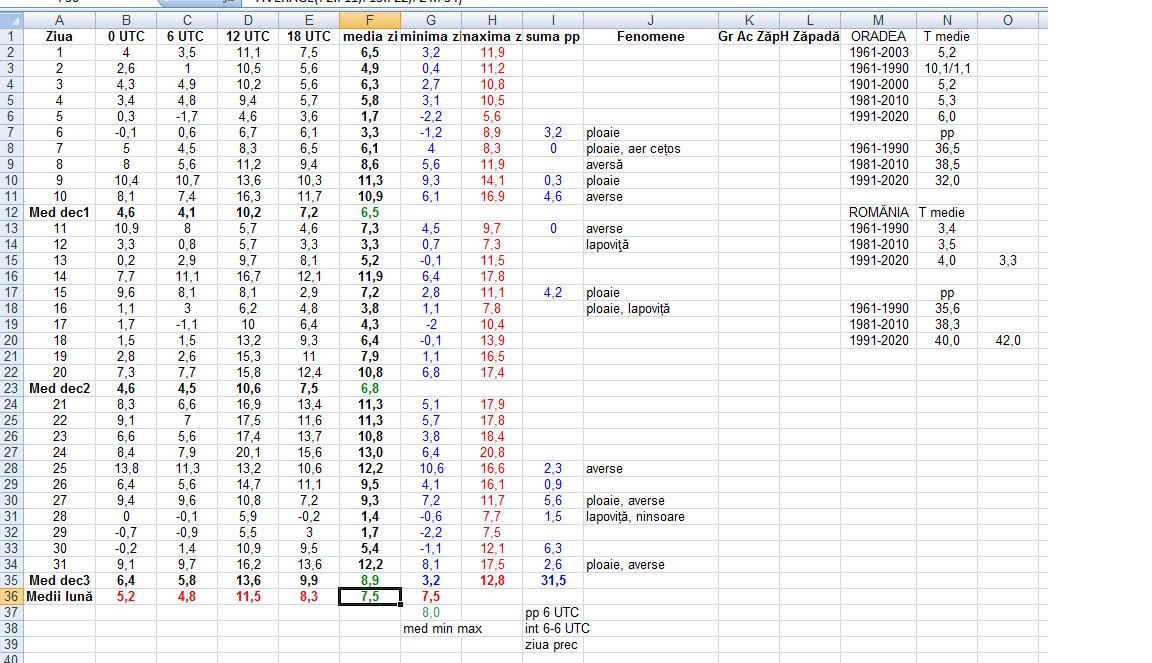1152x663 pixels.
Task: Click the green 6,5 decade mean cell
Action: tap(370, 212)
